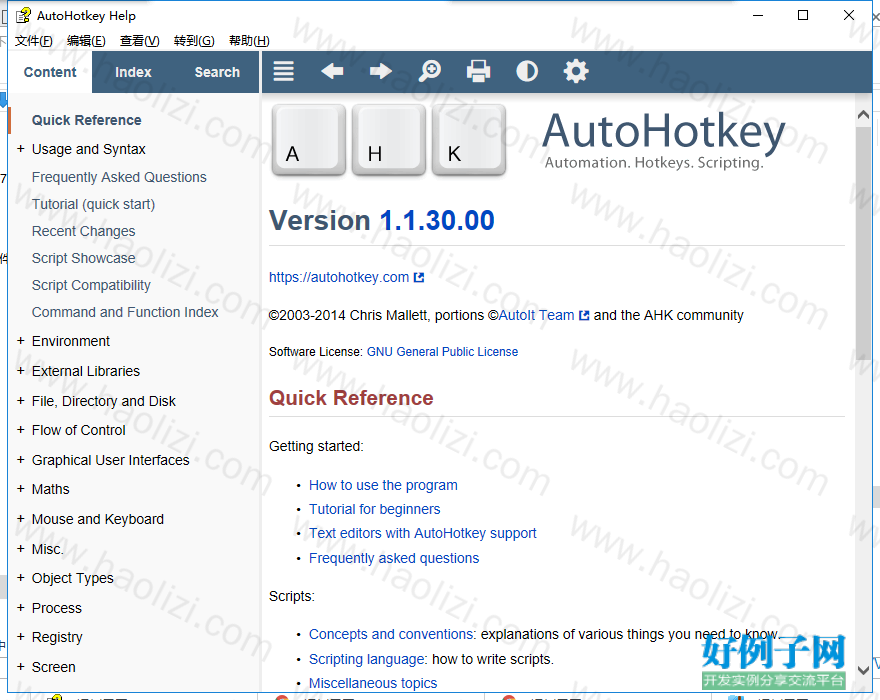This screenshot has height=700, width=880.
Task: Expand the Usage and Syntax node
Action: click(x=21, y=149)
